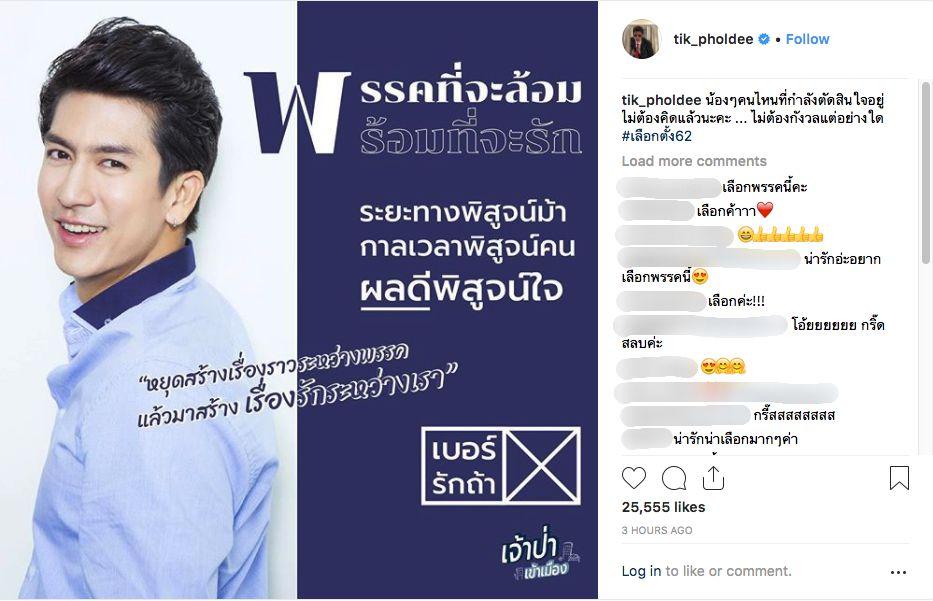933x601 pixels.
Task: Share the post using the upload arrow icon
Action: tap(713, 477)
